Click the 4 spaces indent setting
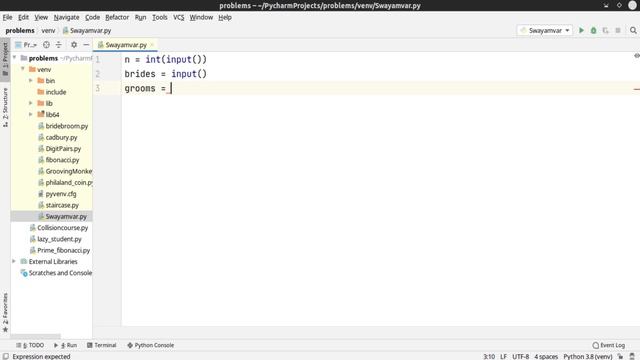640x360 pixels. tap(546, 356)
